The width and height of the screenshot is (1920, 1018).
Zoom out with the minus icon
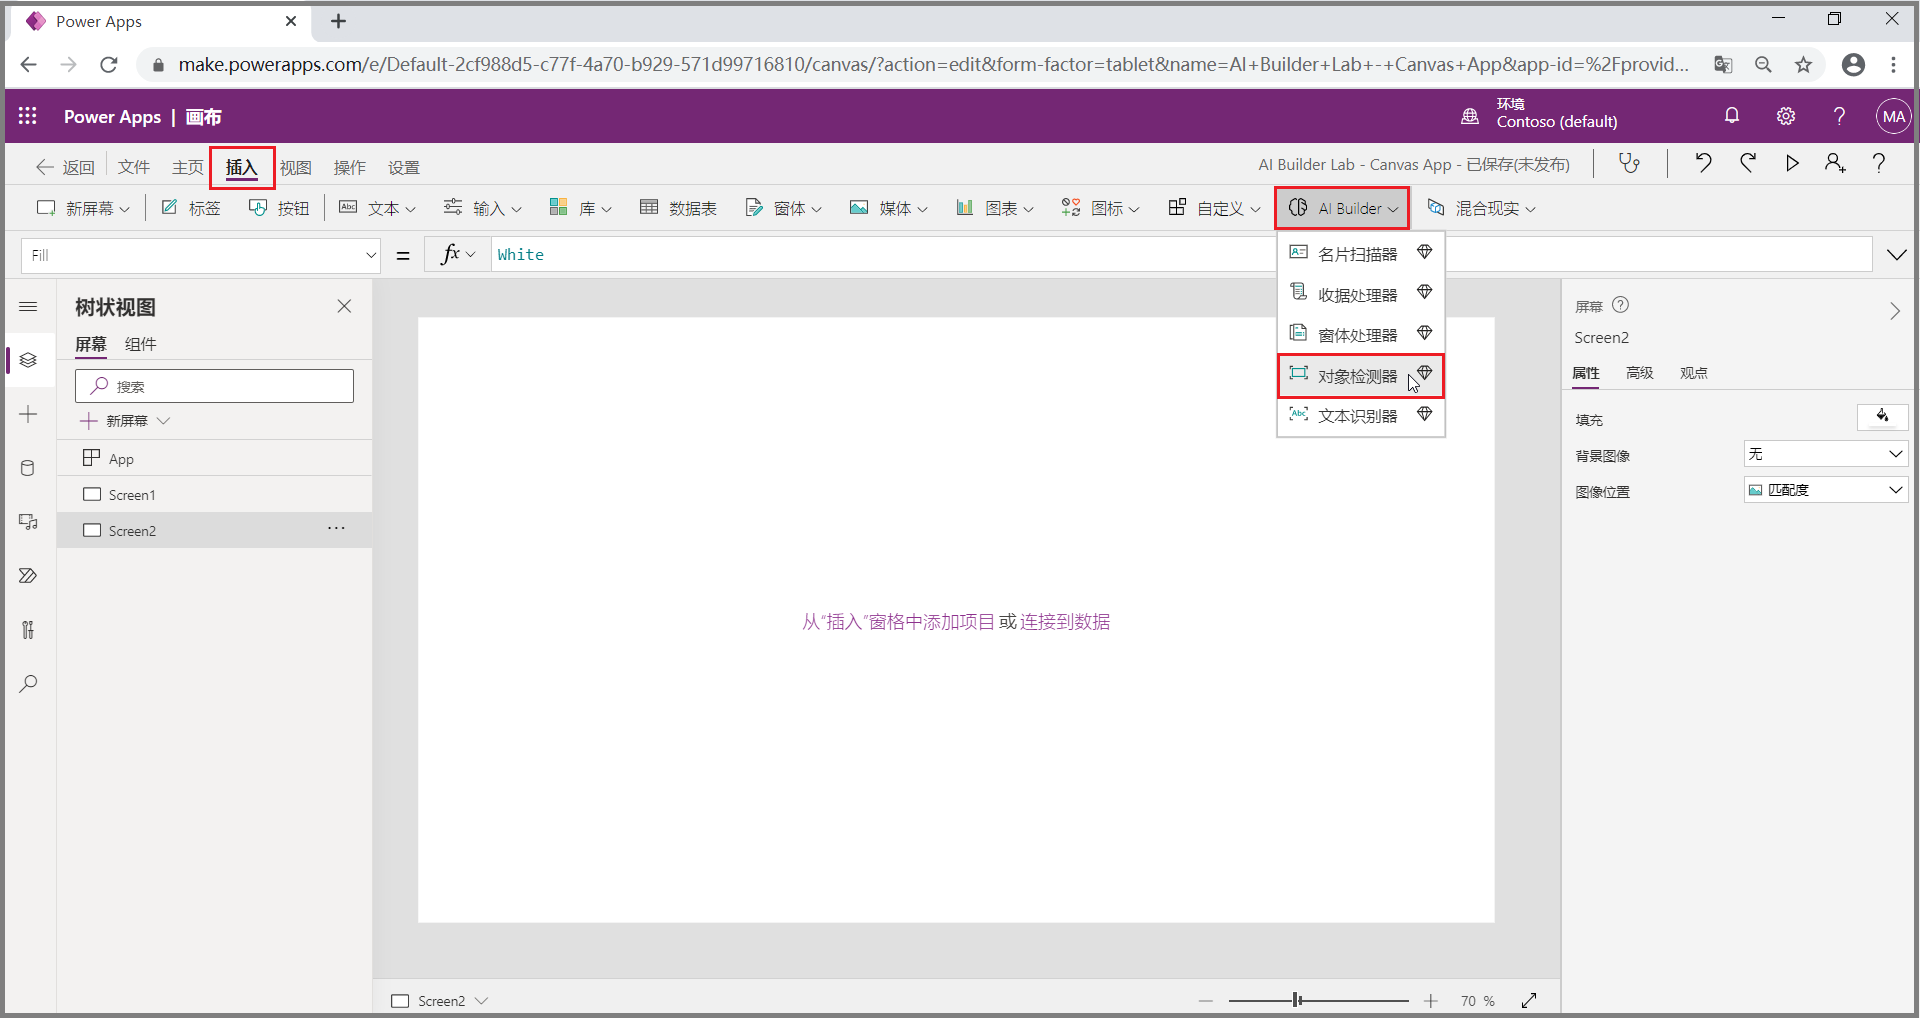(1206, 1000)
